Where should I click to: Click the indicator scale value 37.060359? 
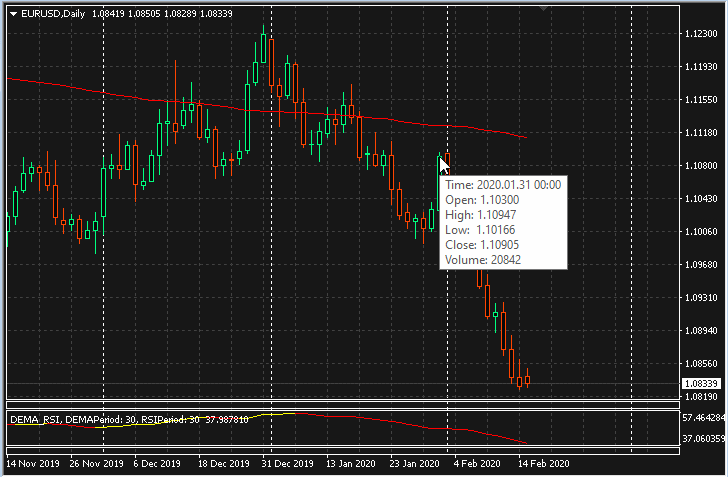coord(704,438)
